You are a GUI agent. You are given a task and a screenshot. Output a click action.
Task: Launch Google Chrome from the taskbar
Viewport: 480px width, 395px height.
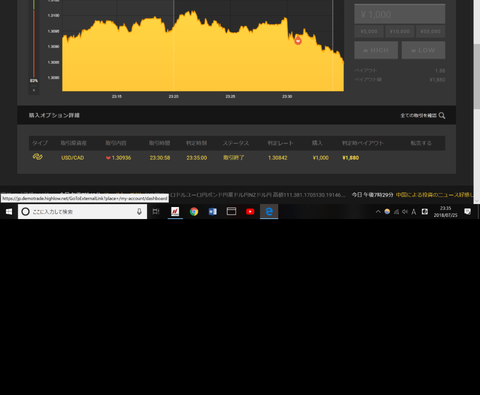click(194, 211)
